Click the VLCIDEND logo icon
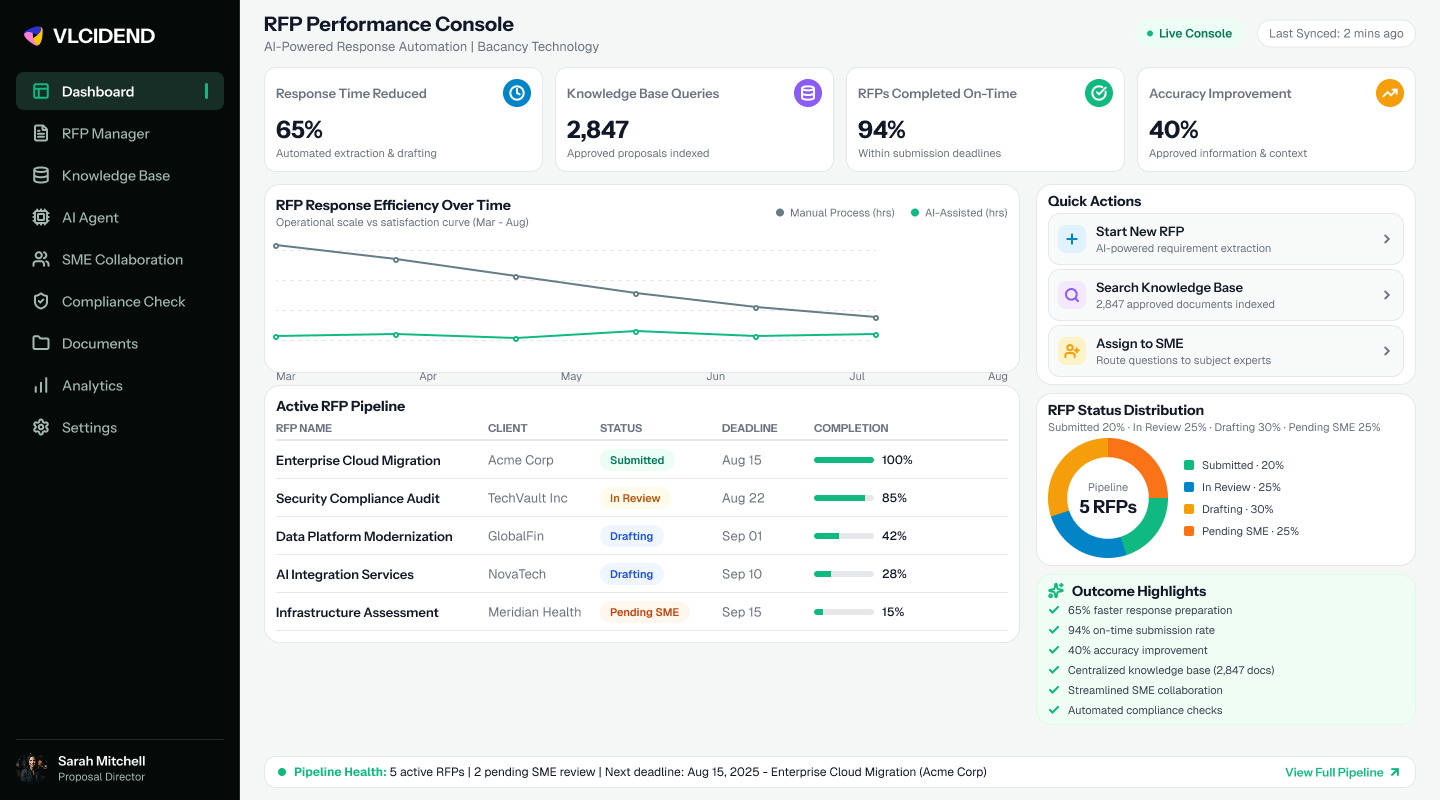This screenshot has width=1440, height=800. pyautogui.click(x=34, y=36)
